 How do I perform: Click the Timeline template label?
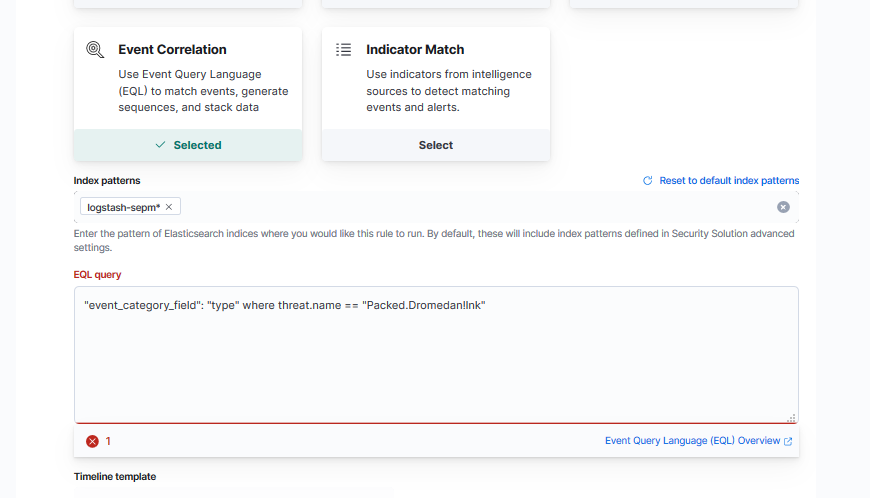click(x=115, y=476)
